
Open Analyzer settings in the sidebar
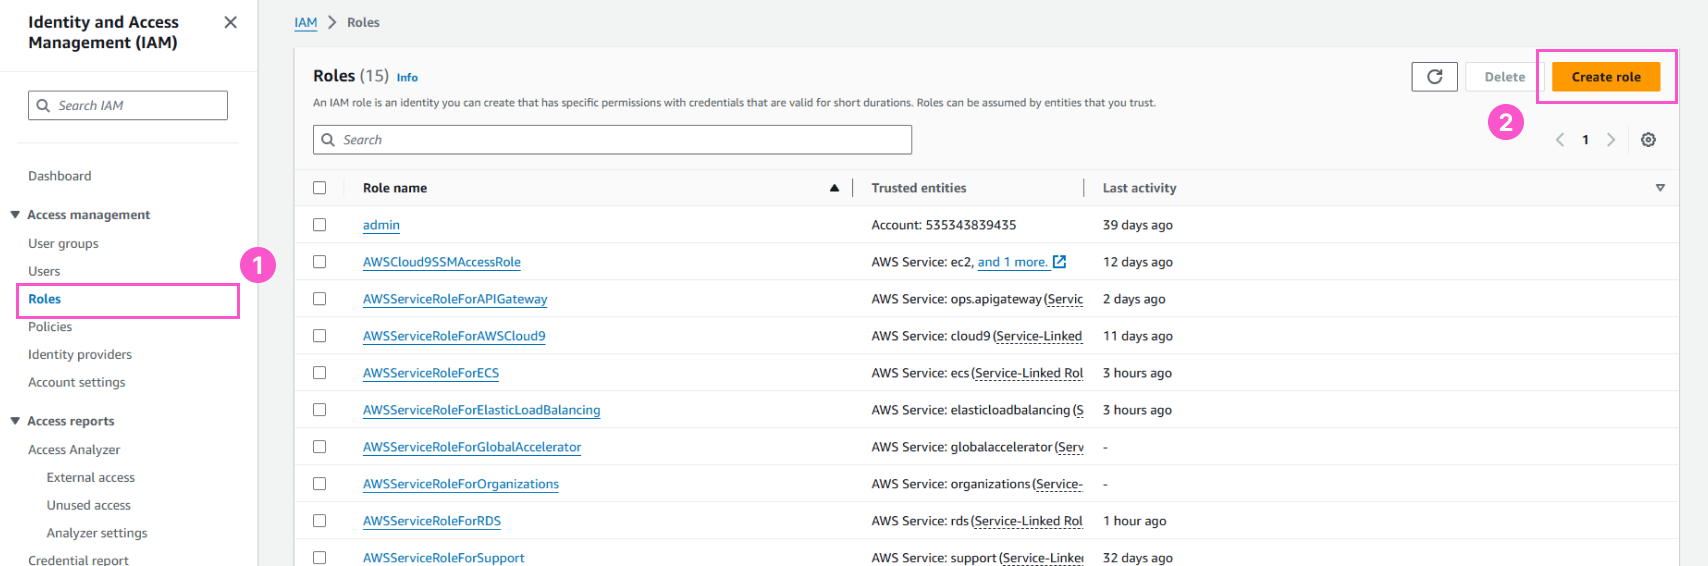pyautogui.click(x=97, y=533)
